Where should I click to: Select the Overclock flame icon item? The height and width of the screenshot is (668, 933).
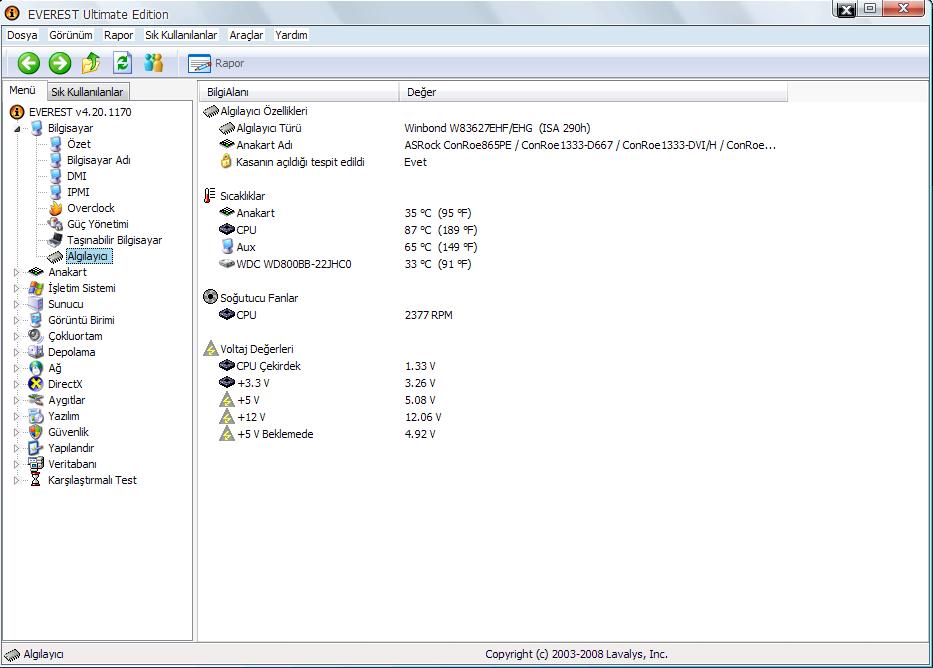pyautogui.click(x=90, y=208)
